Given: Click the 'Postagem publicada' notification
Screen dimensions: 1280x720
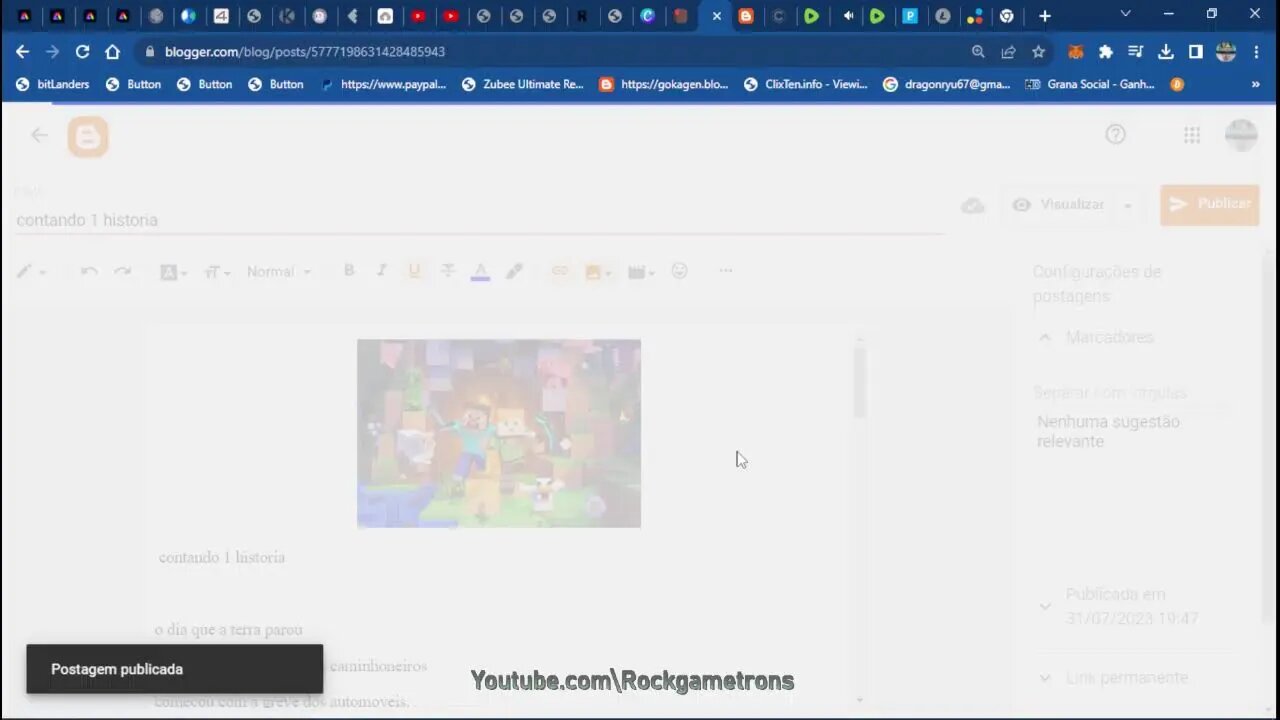Looking at the screenshot, I should point(175,669).
